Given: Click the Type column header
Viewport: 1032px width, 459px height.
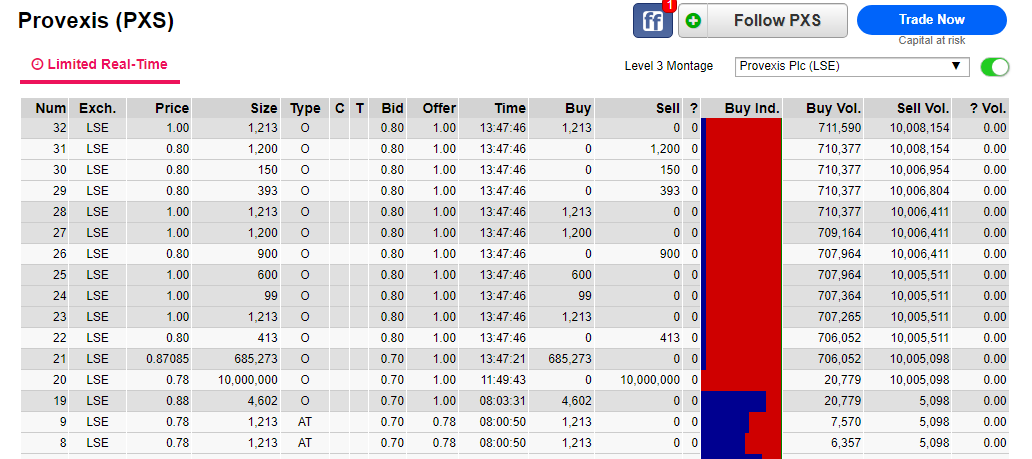Looking at the screenshot, I should click(305, 109).
